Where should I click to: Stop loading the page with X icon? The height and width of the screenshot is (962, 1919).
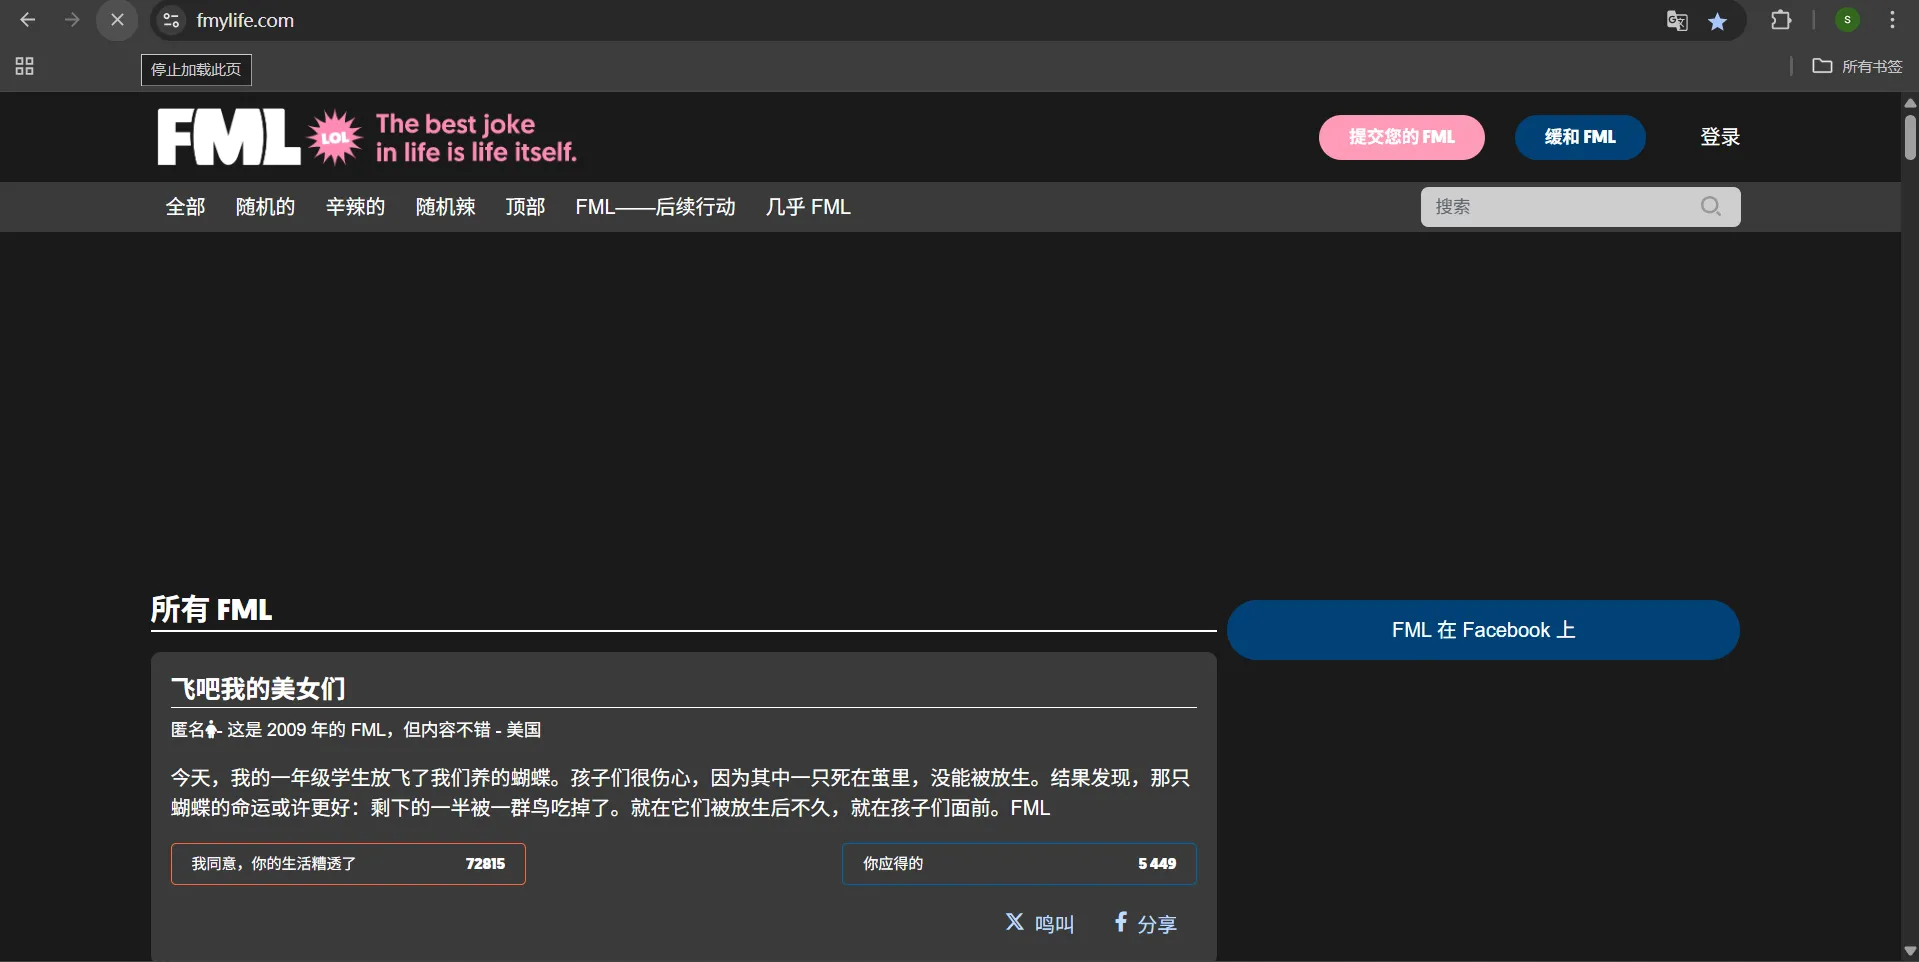117,20
